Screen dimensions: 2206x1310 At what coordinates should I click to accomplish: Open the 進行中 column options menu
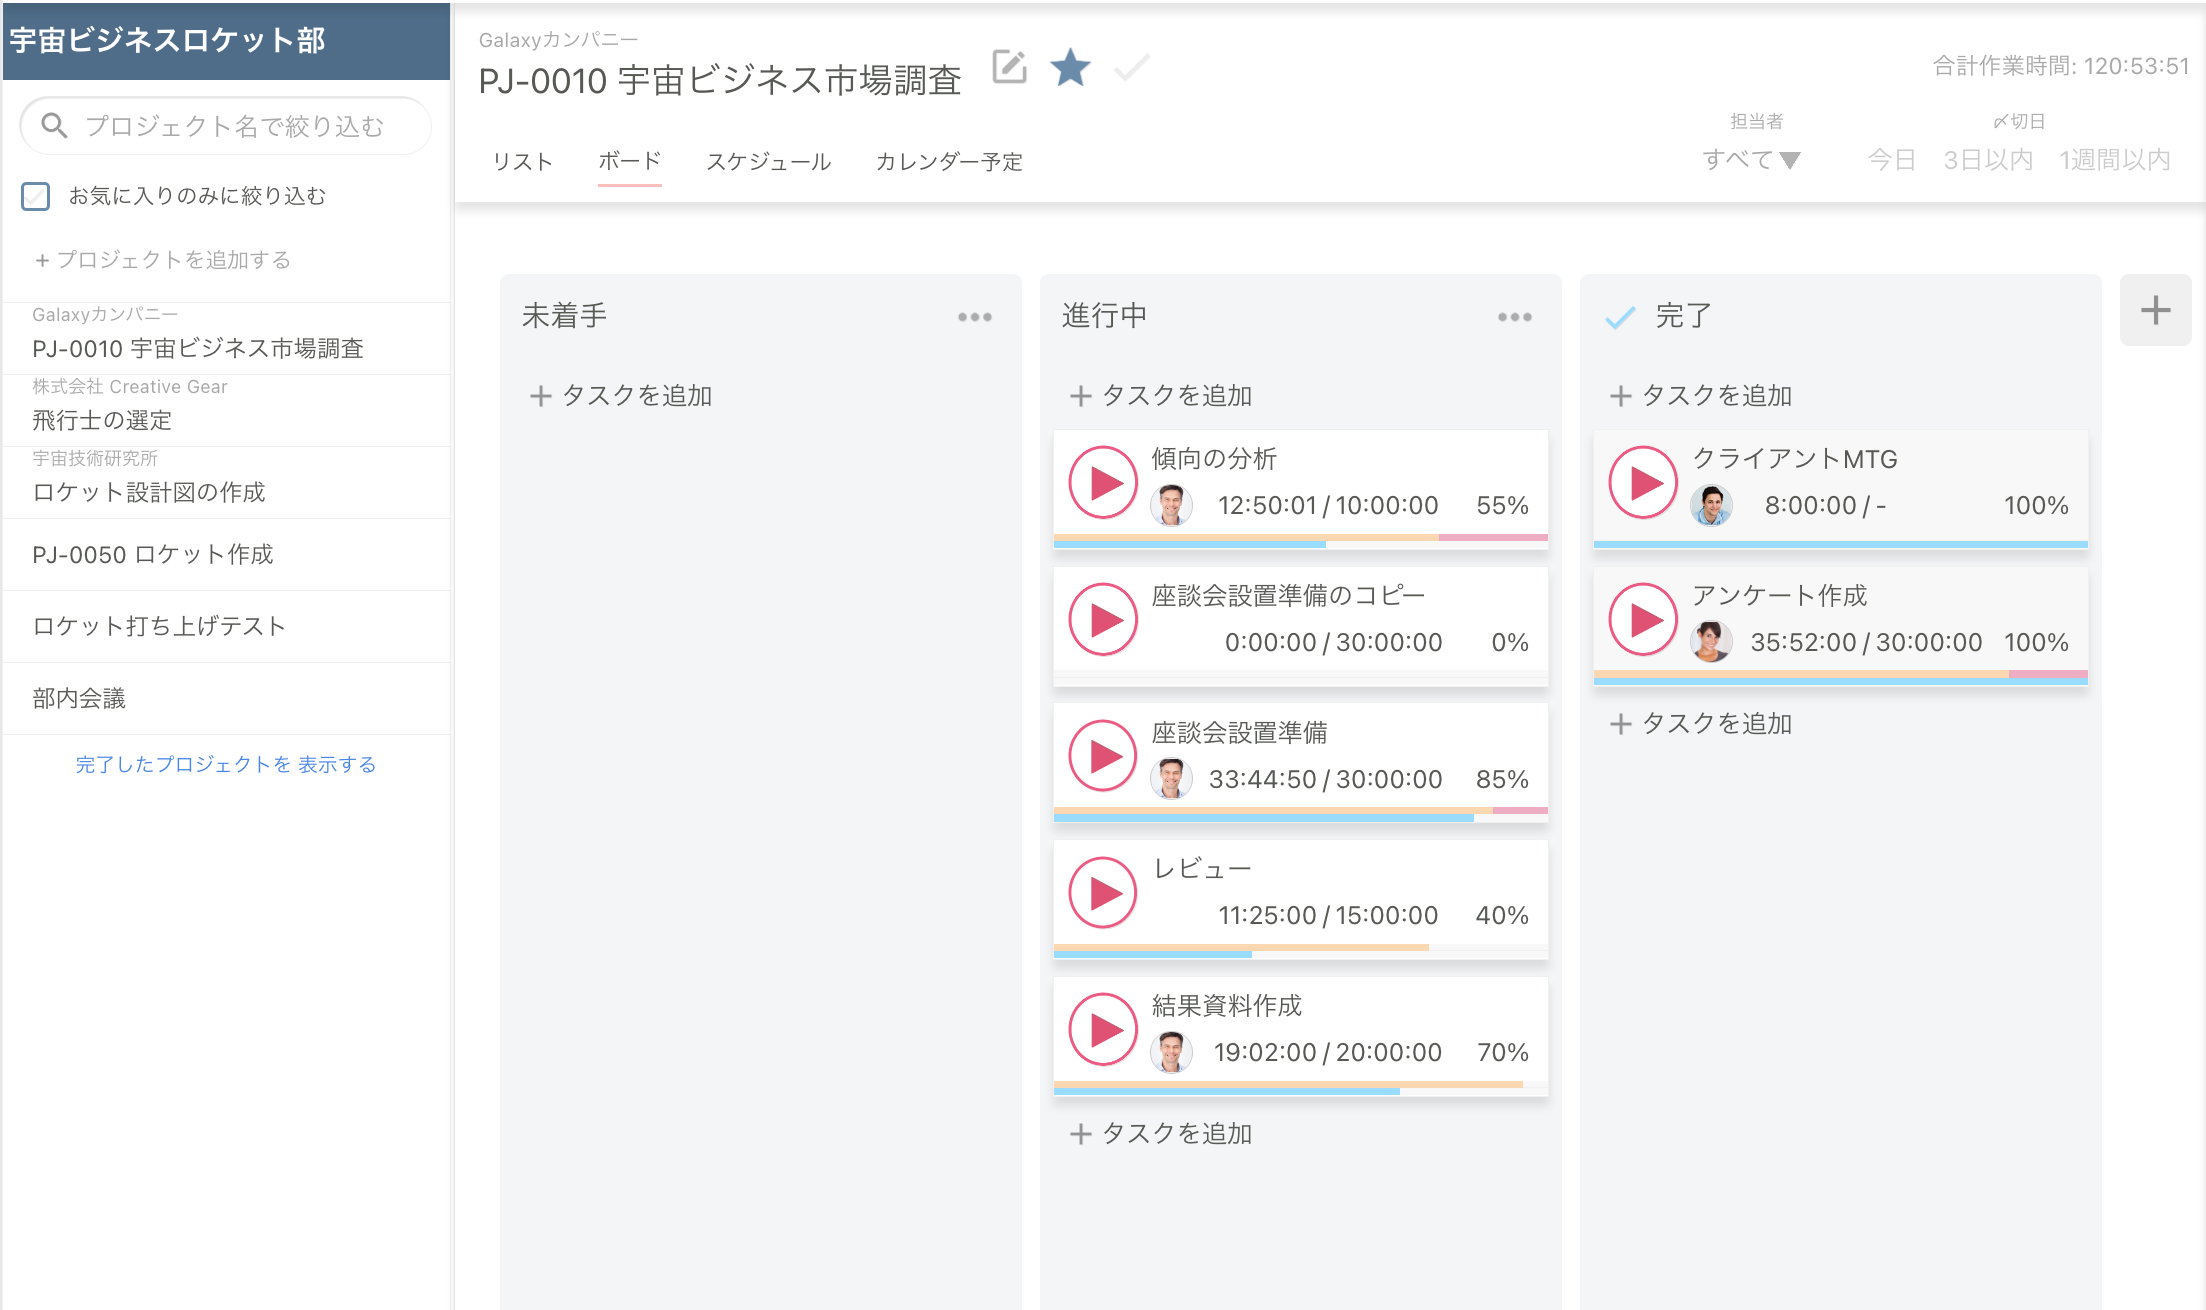tap(1514, 316)
